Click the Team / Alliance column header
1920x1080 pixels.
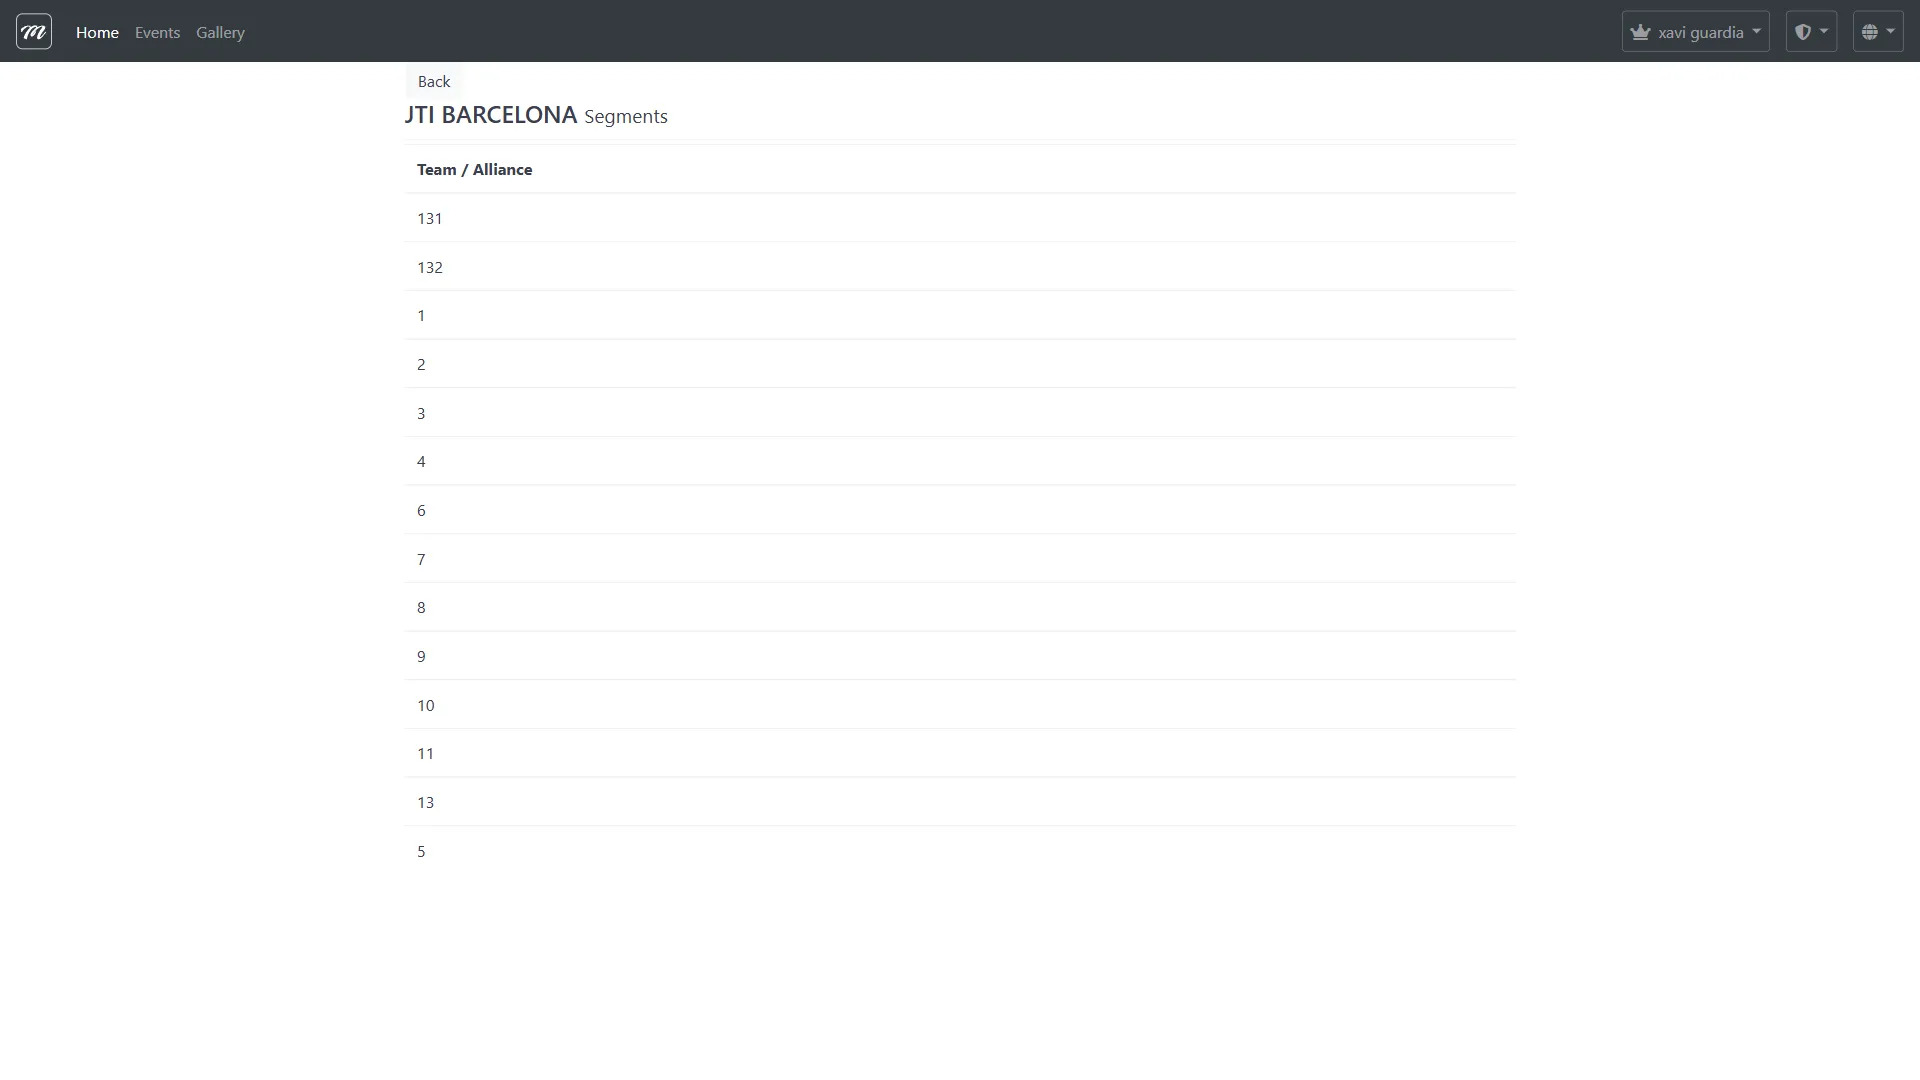(474, 170)
